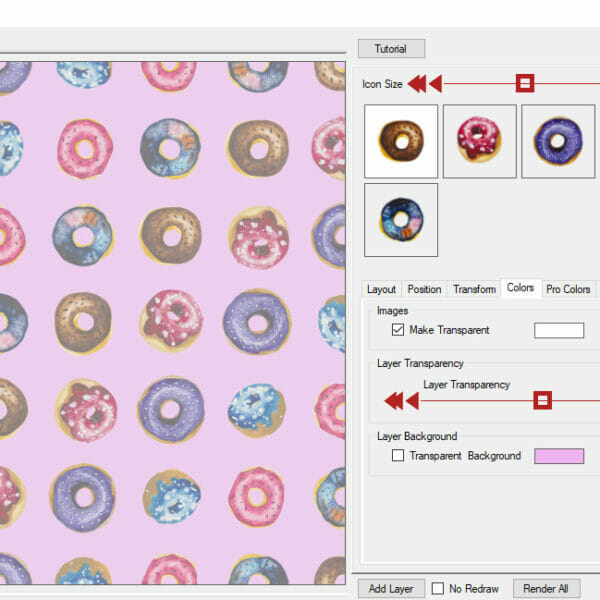Image resolution: width=600 pixels, height=600 pixels.
Task: Click the Icon Size double-left arrow
Action: [x=417, y=83]
